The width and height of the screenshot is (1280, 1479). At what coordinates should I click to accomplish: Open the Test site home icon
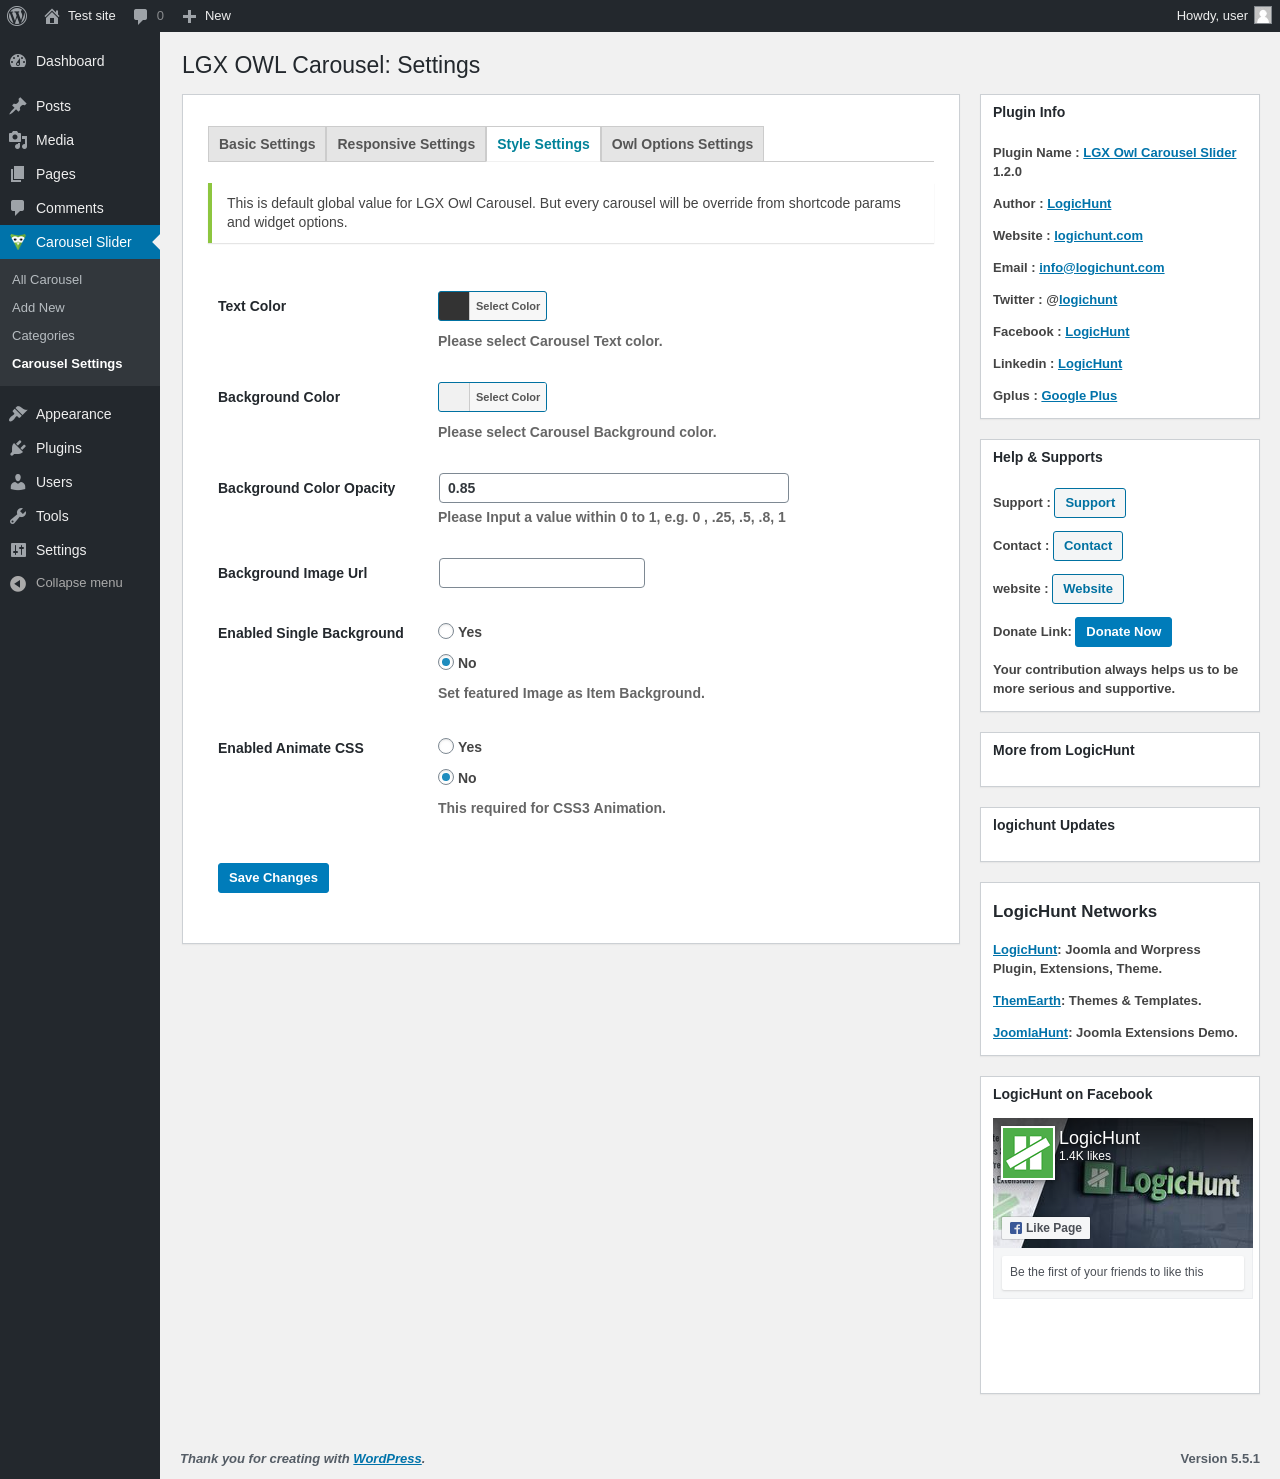[52, 16]
